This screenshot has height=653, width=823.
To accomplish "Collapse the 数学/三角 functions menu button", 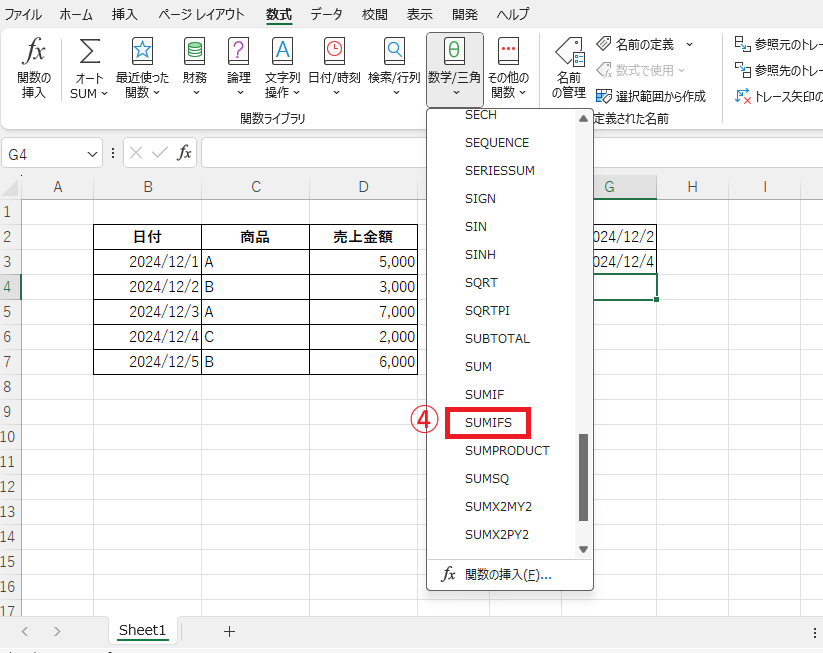I will (x=455, y=68).
